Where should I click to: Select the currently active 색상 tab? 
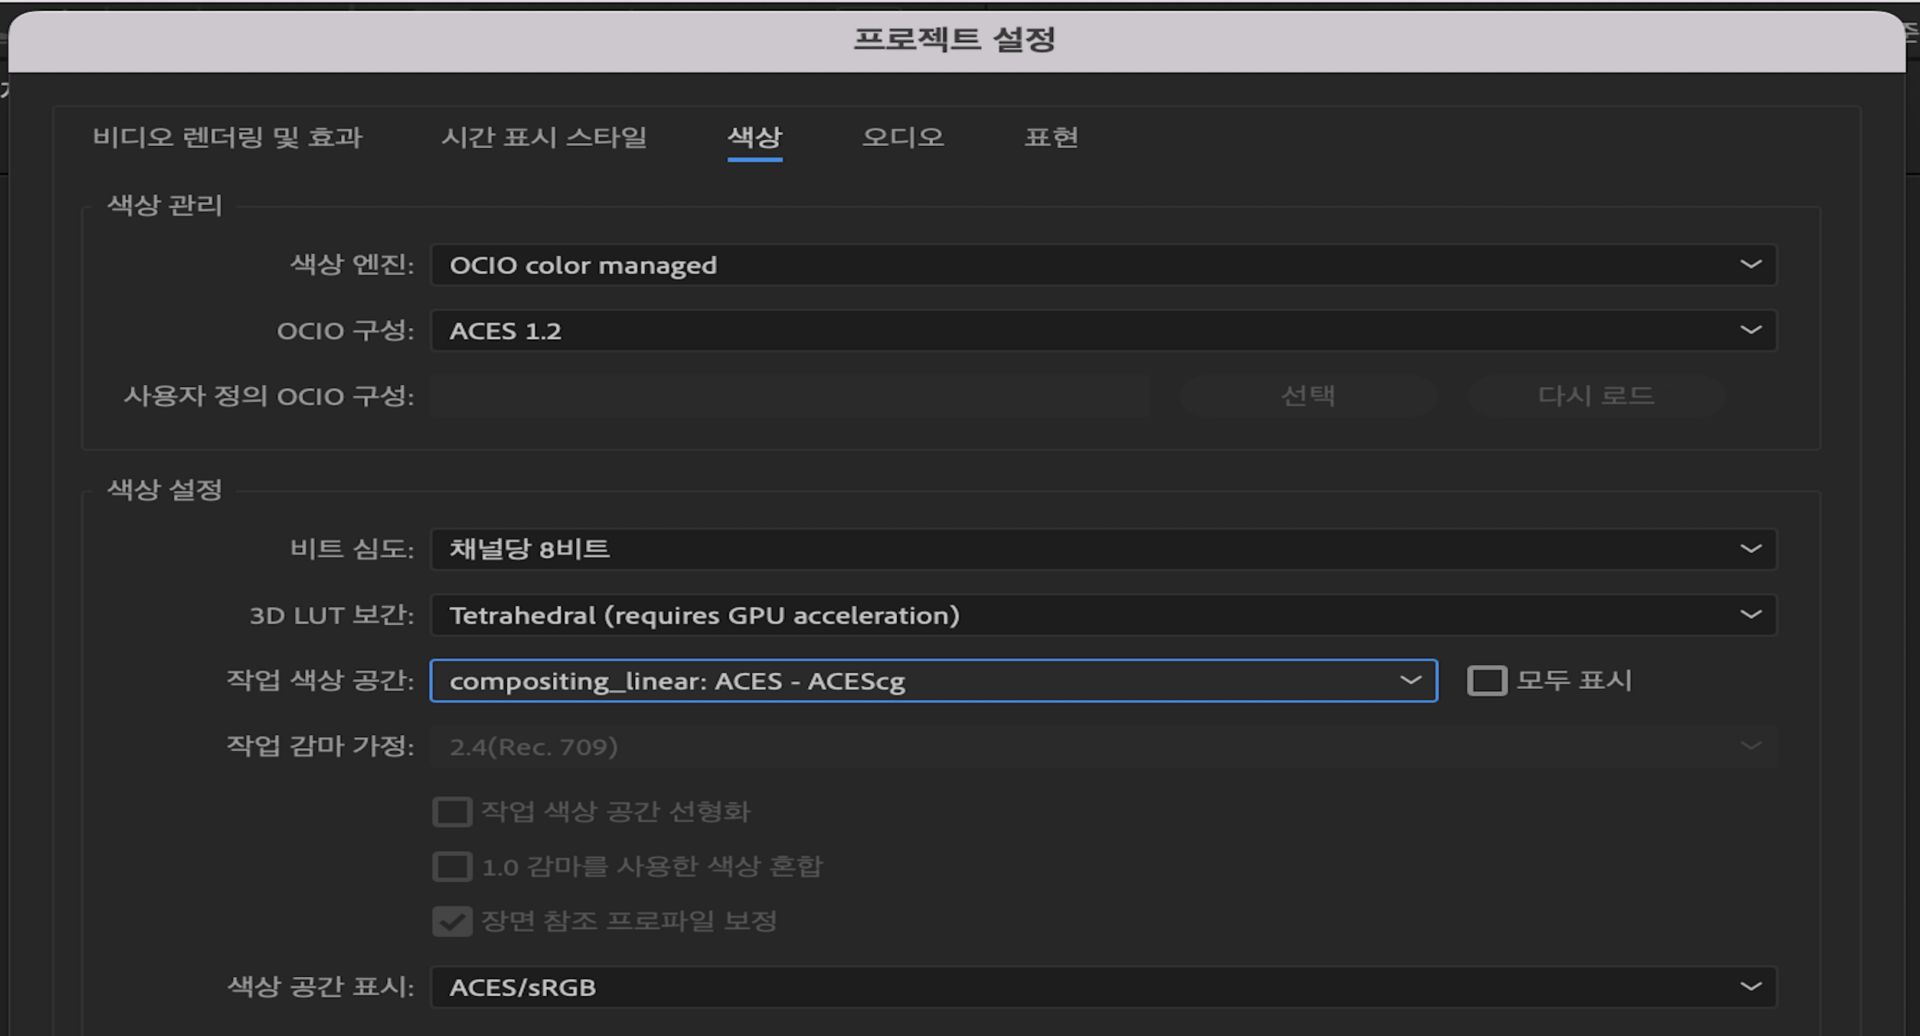pyautogui.click(x=755, y=138)
